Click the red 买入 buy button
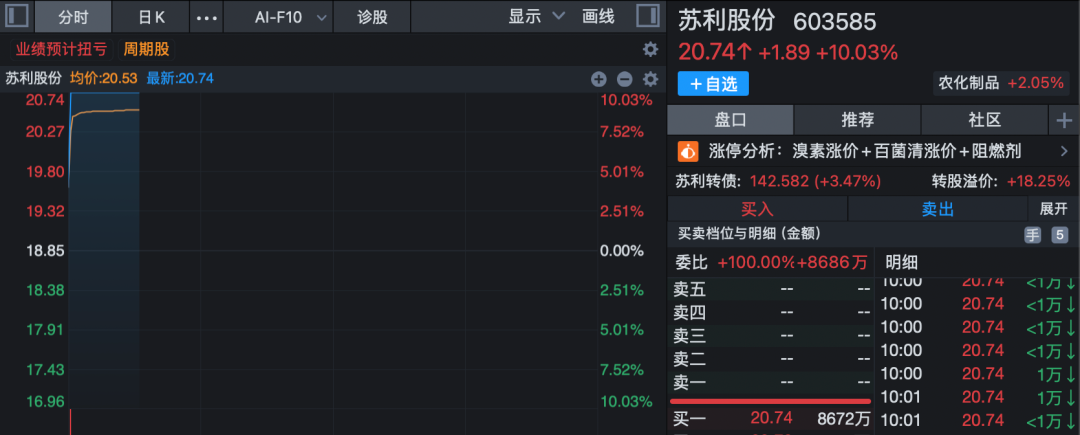This screenshot has height=435, width=1080. (758, 209)
